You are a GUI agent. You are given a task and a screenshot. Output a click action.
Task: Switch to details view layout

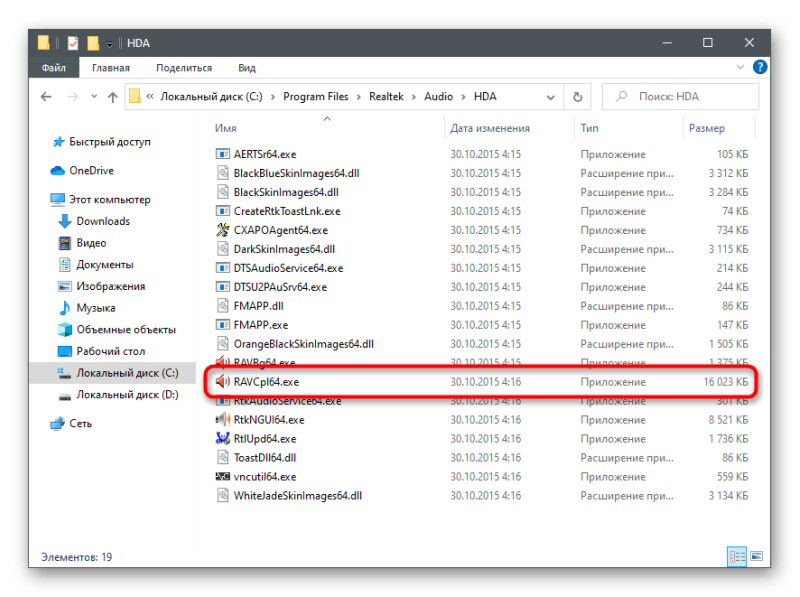pyautogui.click(x=737, y=556)
